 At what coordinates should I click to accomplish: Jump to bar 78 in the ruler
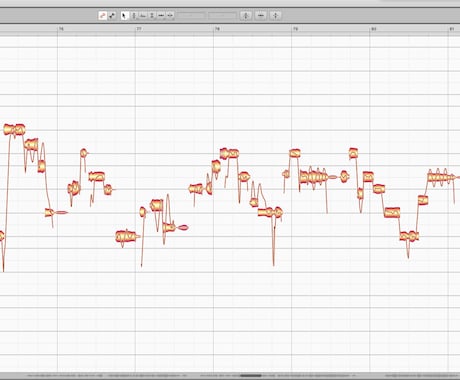pos(217,29)
